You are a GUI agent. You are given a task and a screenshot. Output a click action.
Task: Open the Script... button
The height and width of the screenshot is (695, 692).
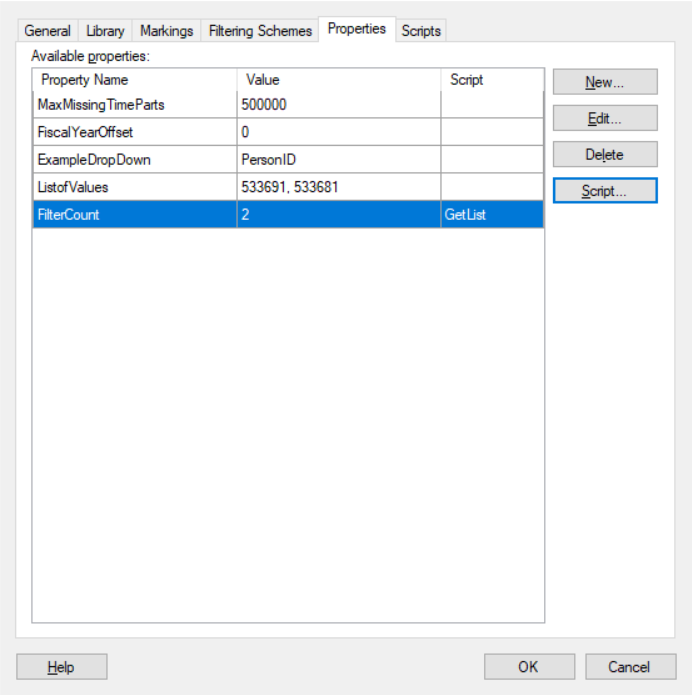tap(605, 191)
